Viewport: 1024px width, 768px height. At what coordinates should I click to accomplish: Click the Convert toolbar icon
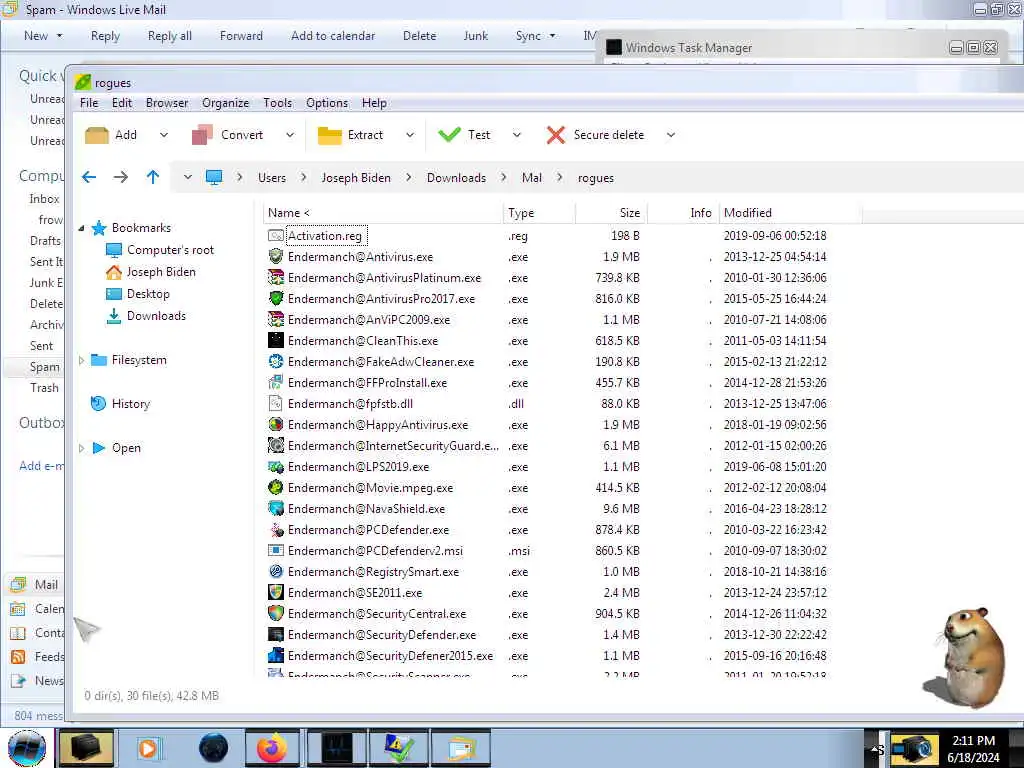pos(202,135)
